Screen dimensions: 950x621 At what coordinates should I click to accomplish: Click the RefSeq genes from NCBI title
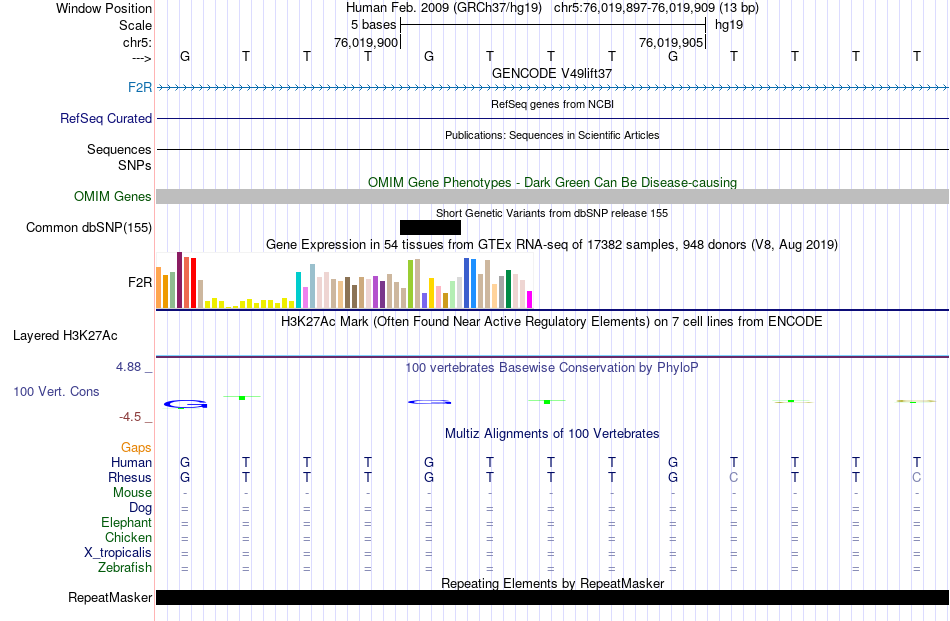click(552, 104)
